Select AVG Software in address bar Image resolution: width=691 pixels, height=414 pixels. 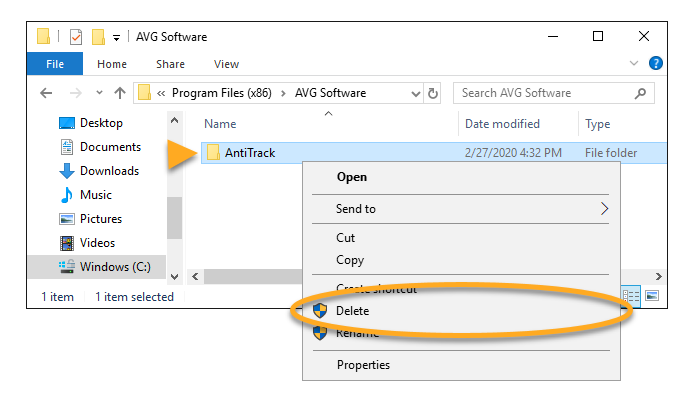331,93
